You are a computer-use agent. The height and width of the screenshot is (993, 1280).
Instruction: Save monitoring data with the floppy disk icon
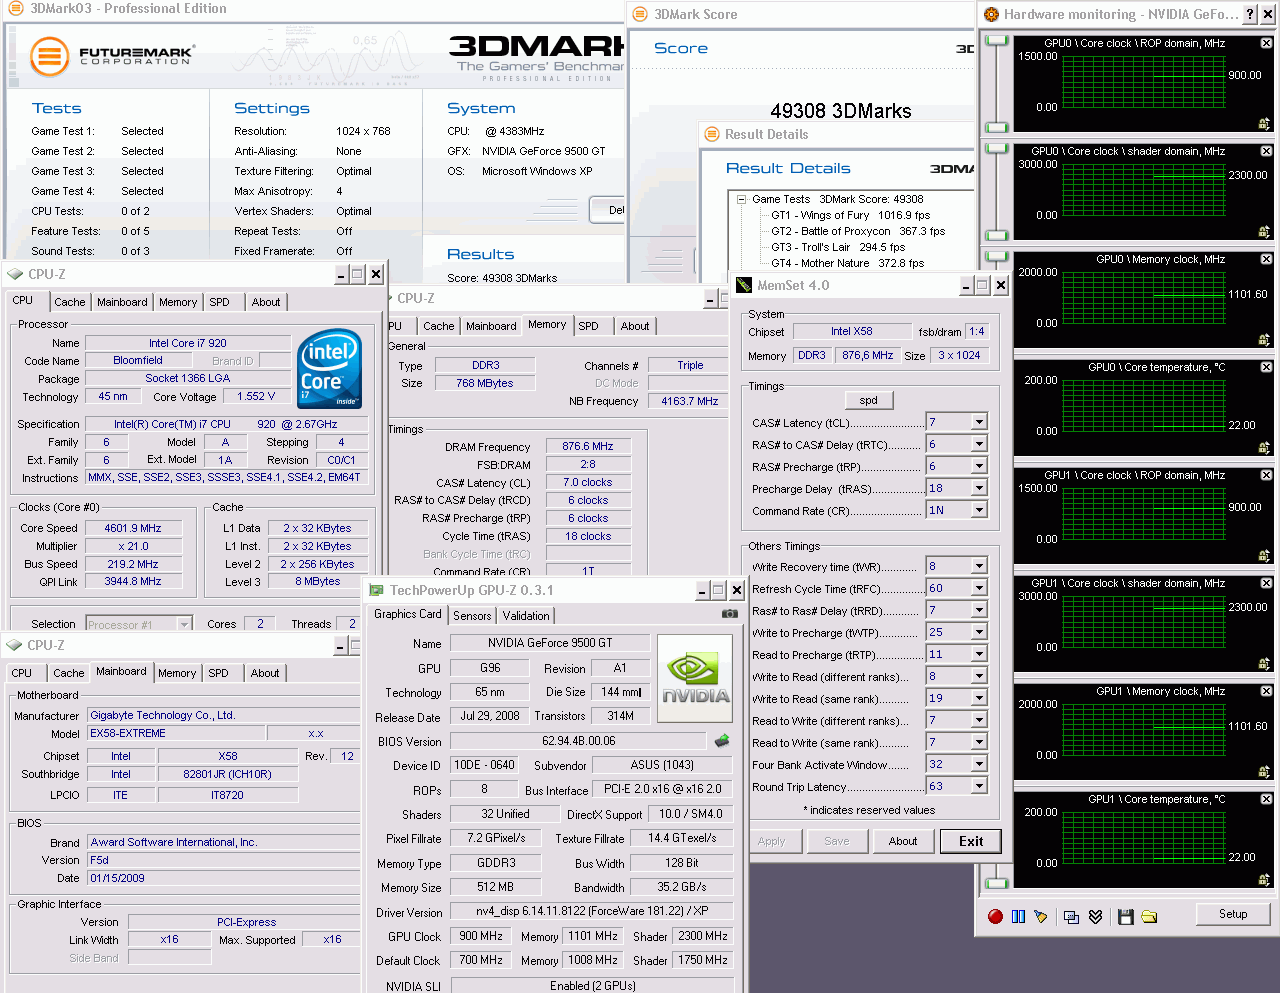pyautogui.click(x=1125, y=916)
